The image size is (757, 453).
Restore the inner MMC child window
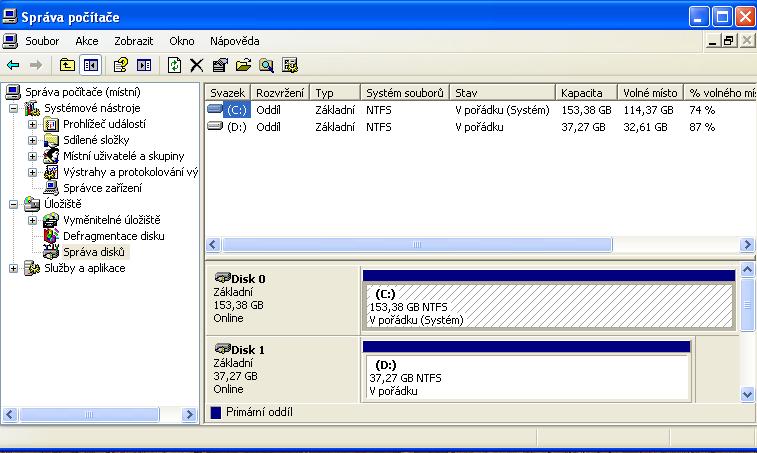coord(729,41)
